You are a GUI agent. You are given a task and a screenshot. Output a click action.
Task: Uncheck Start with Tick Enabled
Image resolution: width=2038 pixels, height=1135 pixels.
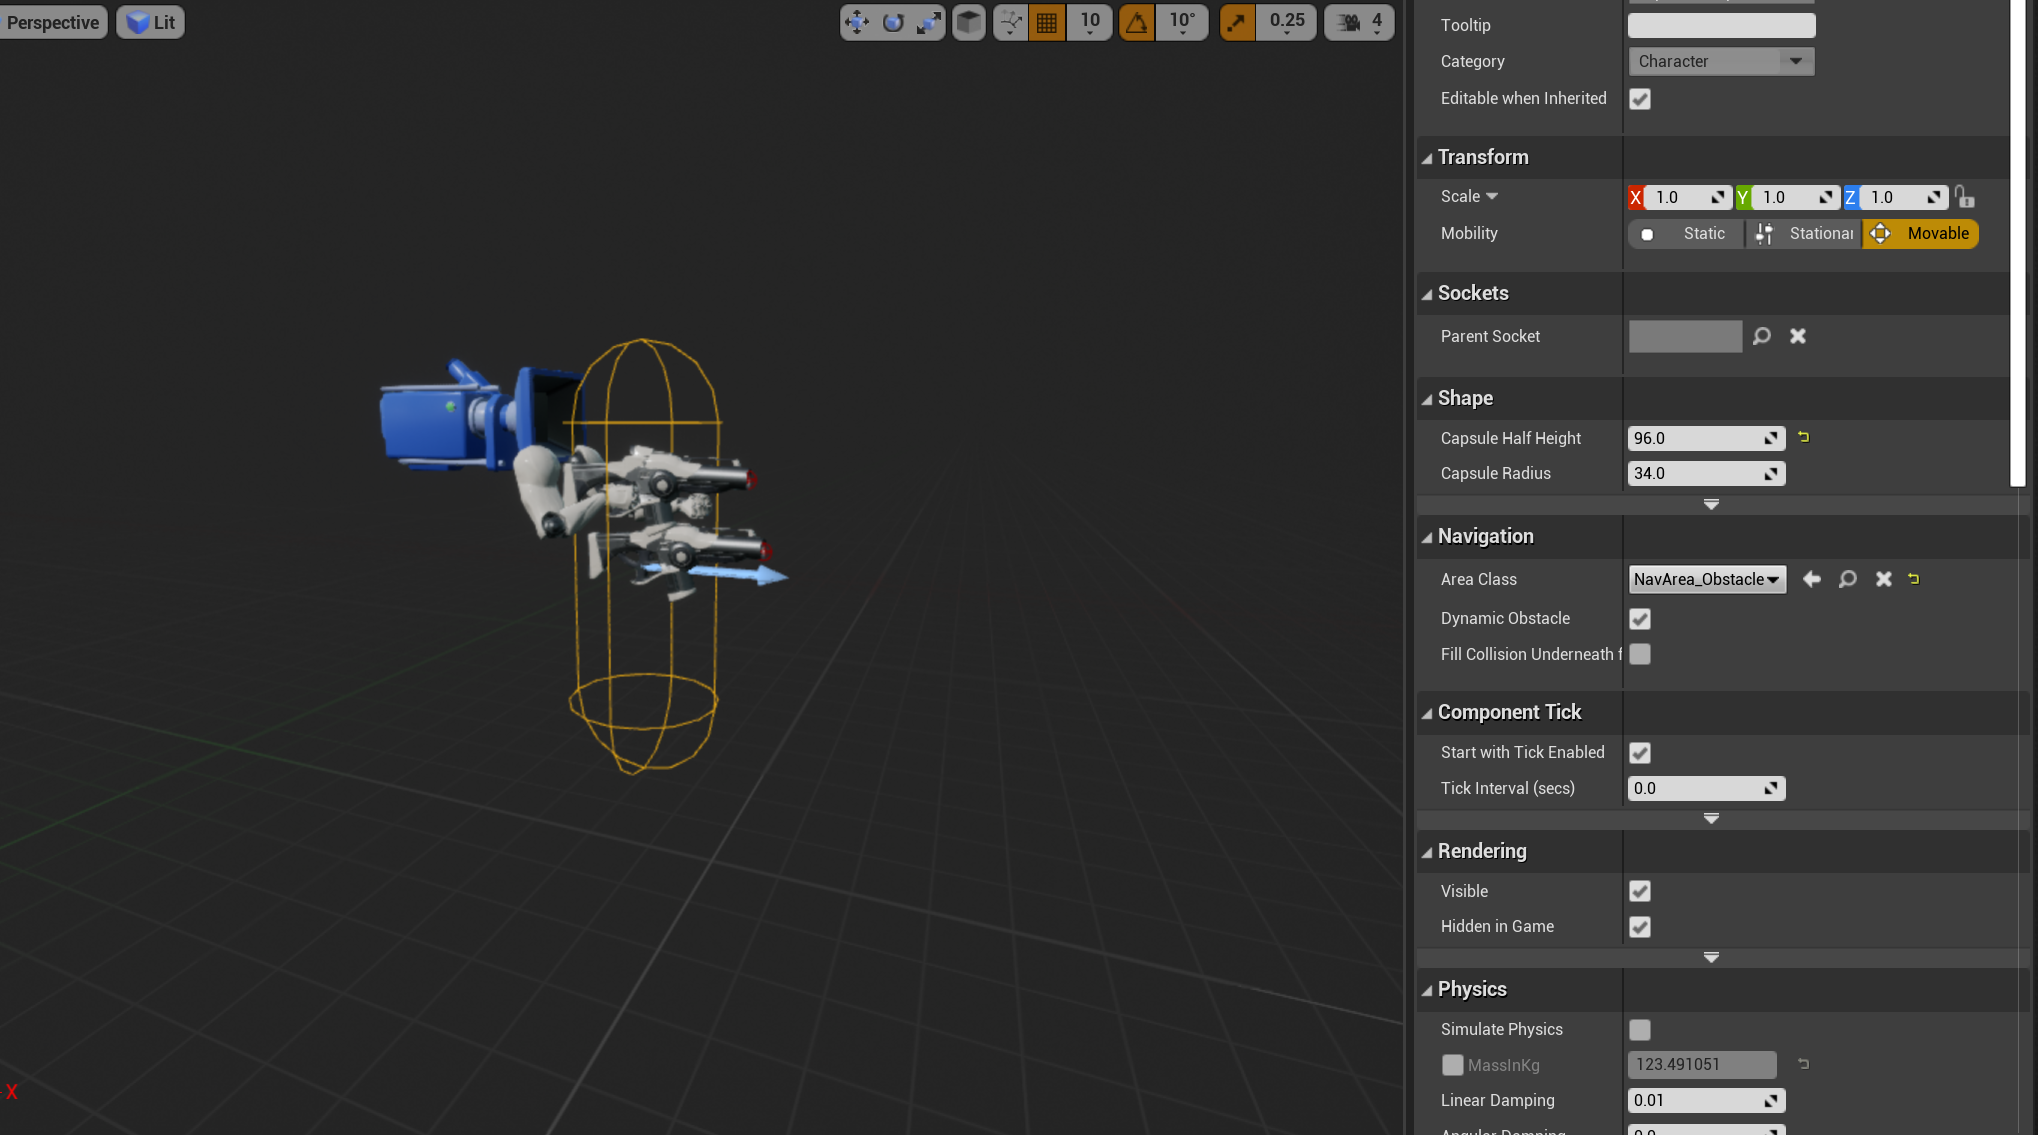[1639, 752]
